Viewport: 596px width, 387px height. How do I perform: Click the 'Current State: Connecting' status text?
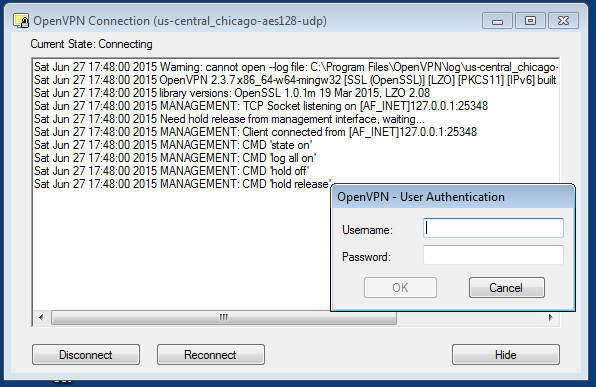pos(91,44)
